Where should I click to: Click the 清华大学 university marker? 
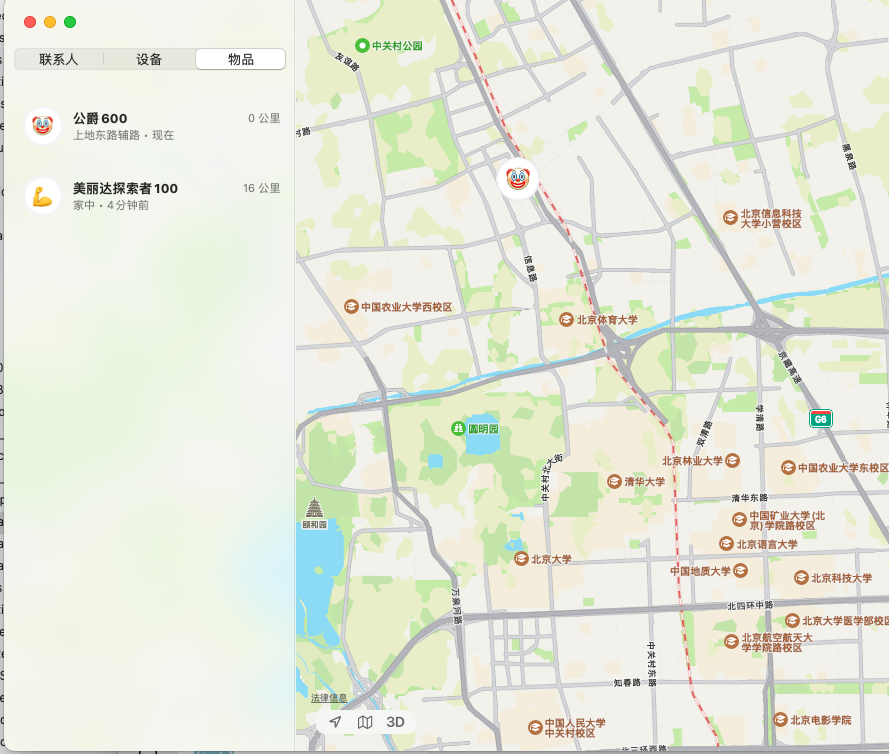coord(614,482)
